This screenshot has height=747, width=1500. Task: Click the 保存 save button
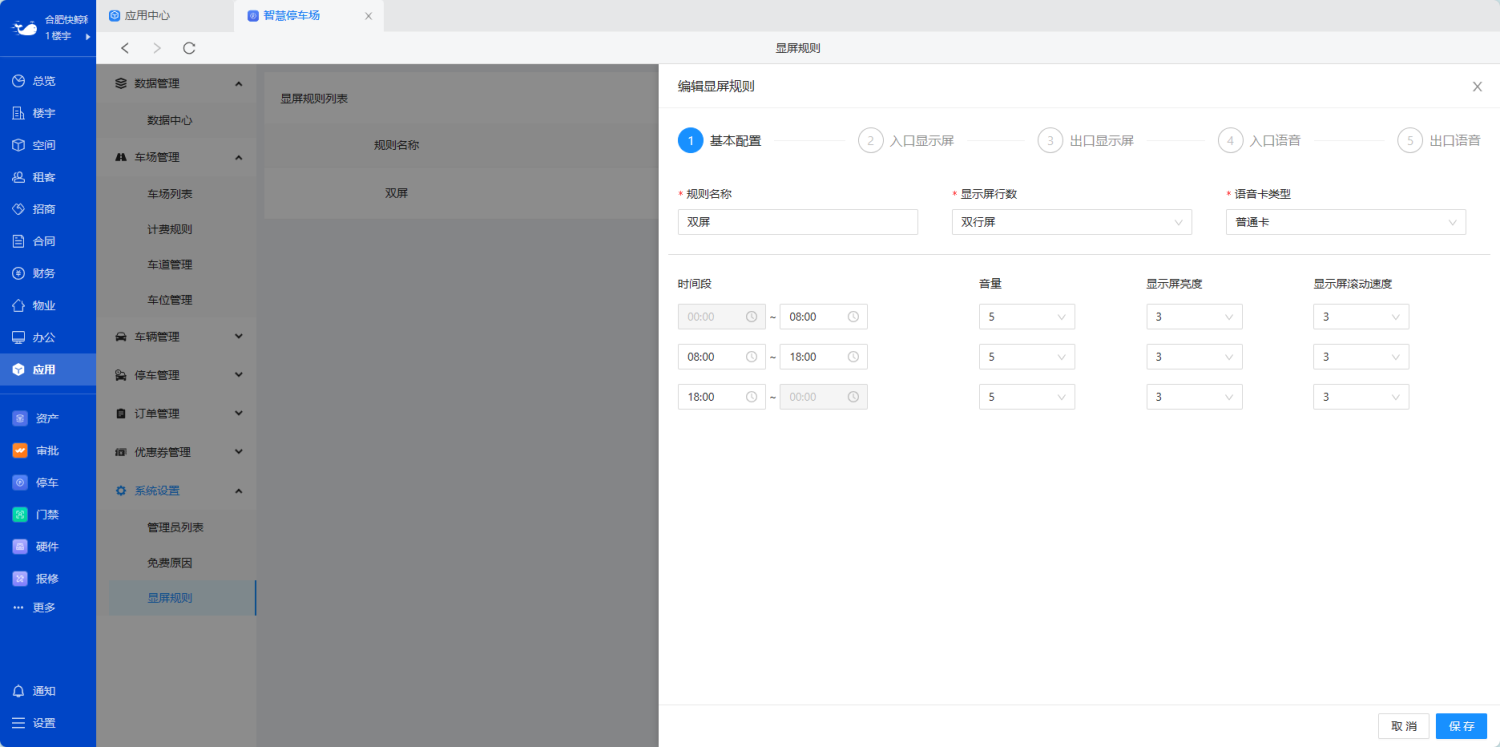click(1461, 726)
